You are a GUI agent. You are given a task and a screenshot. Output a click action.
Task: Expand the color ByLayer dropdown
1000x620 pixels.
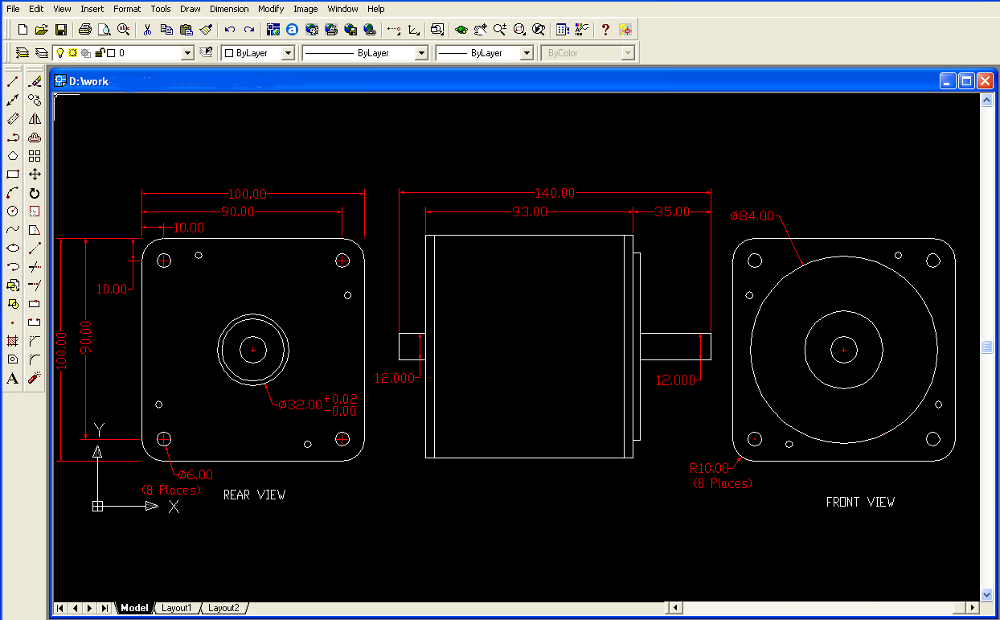click(x=288, y=53)
